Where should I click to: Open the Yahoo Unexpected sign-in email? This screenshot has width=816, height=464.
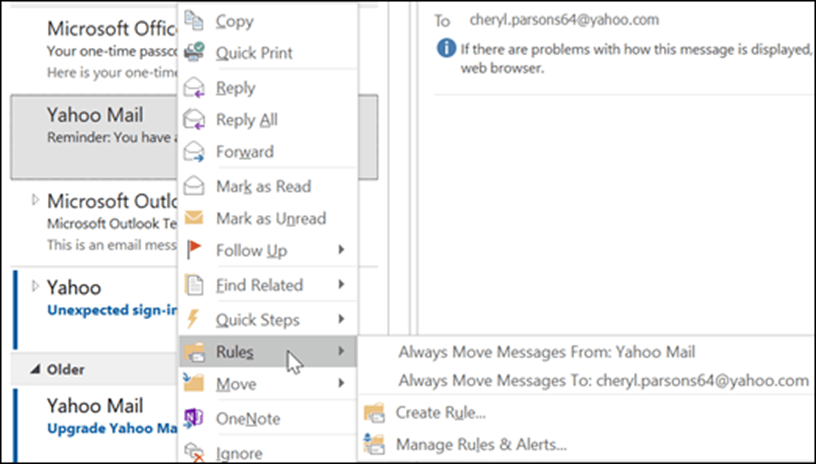tap(95, 308)
